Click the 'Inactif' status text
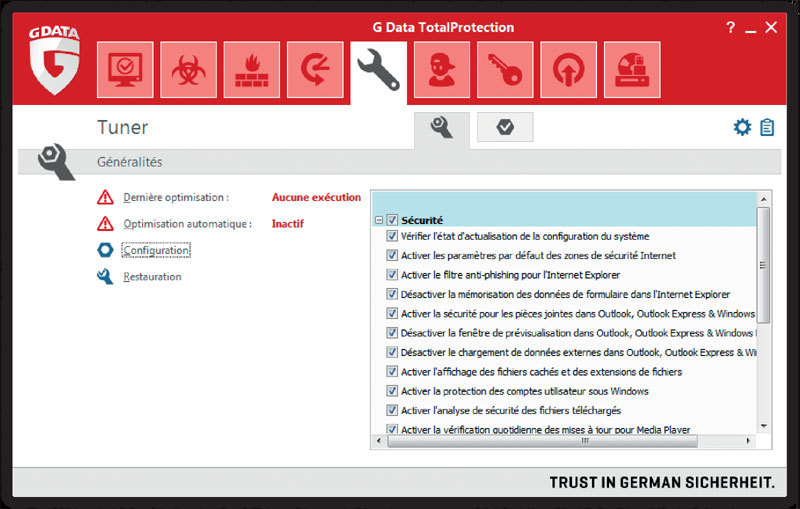 point(288,223)
